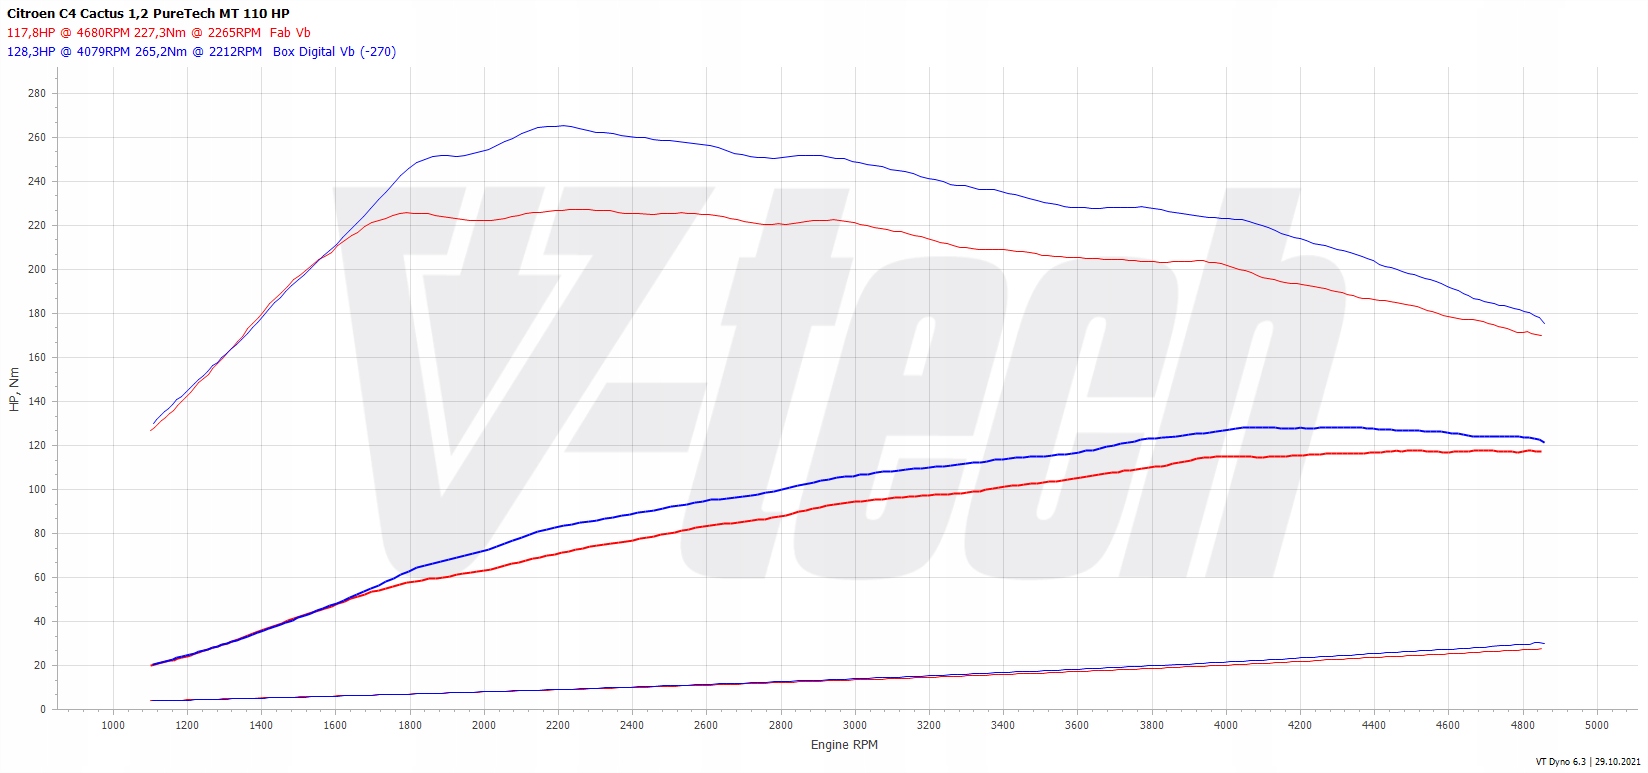1648x773 pixels.
Task: Click the 0 value on vertical axis
Action: pyautogui.click(x=43, y=710)
